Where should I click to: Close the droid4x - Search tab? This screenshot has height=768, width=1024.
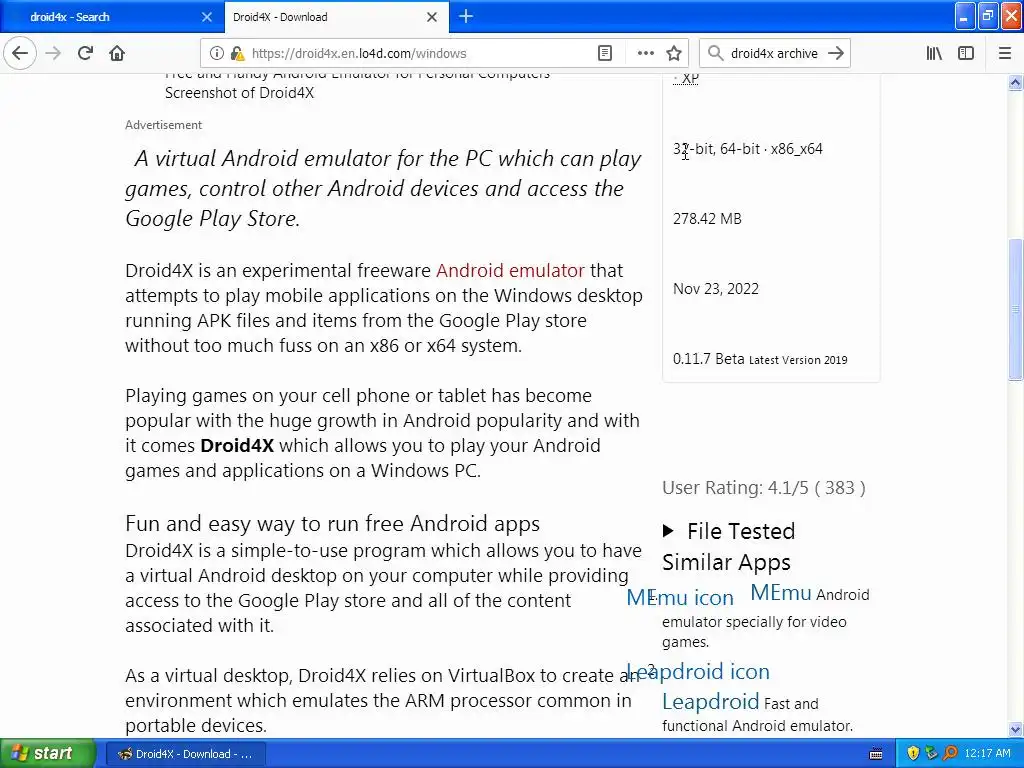pos(206,17)
